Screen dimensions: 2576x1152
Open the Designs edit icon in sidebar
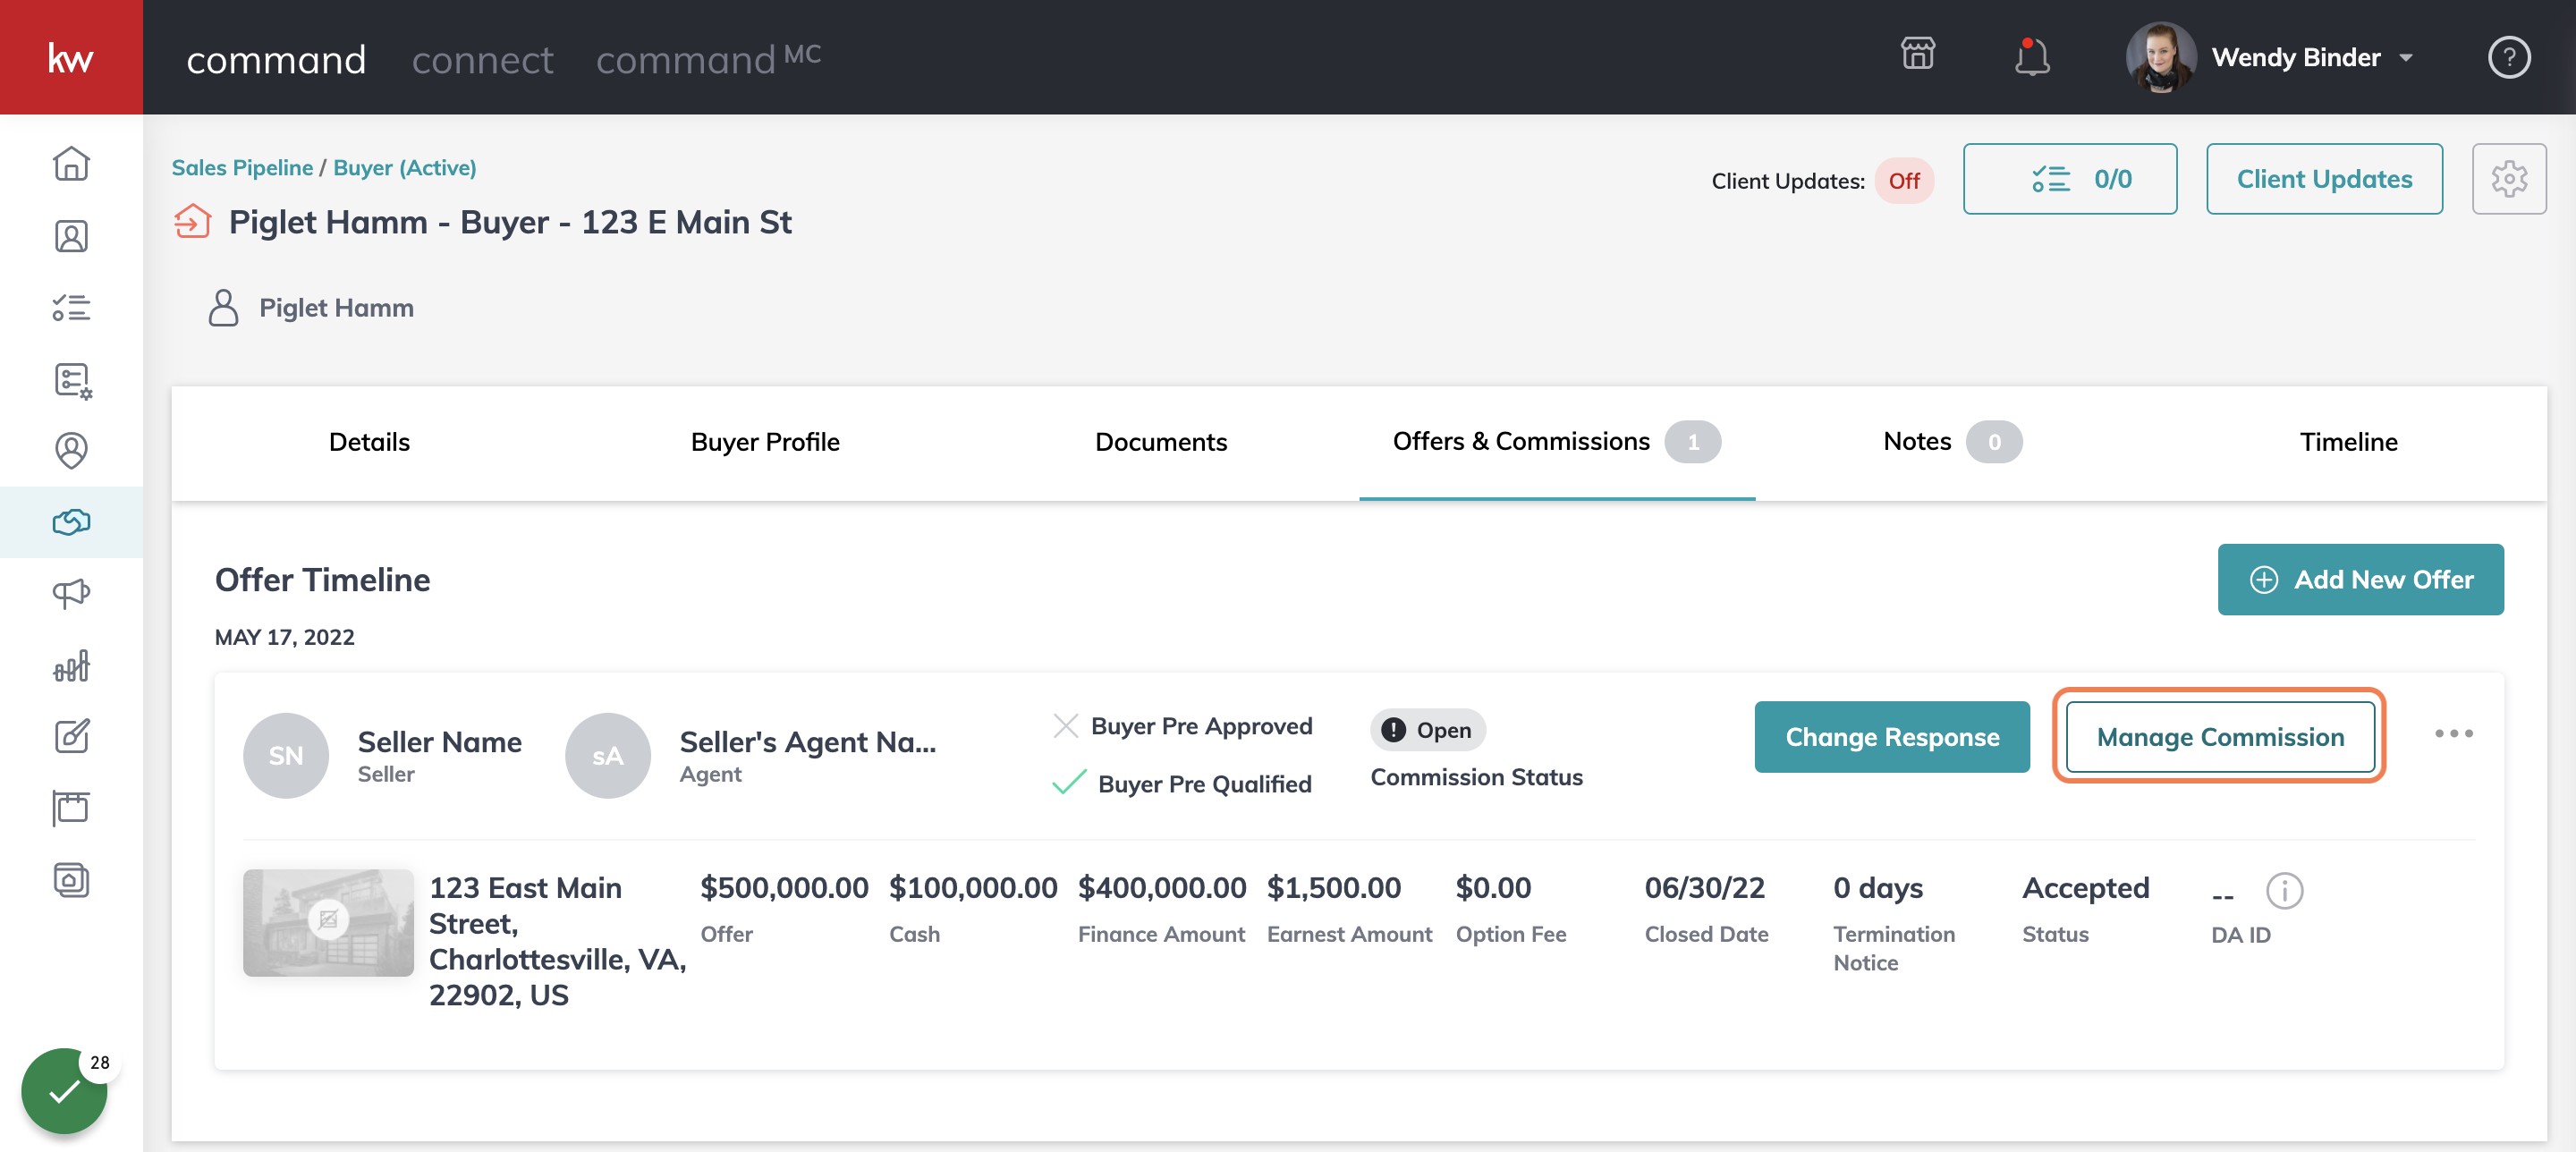[71, 737]
